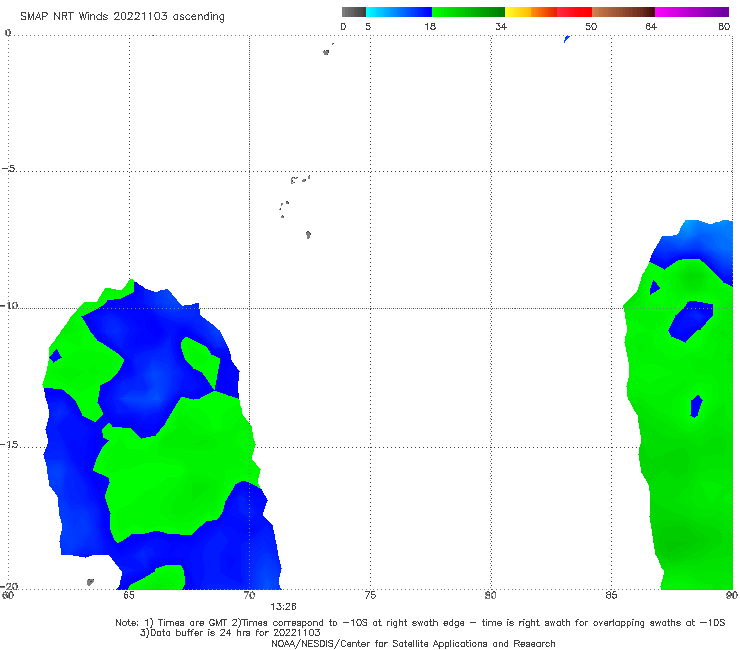Click the 'Note: 1) Times are GMT' line

click(420, 623)
